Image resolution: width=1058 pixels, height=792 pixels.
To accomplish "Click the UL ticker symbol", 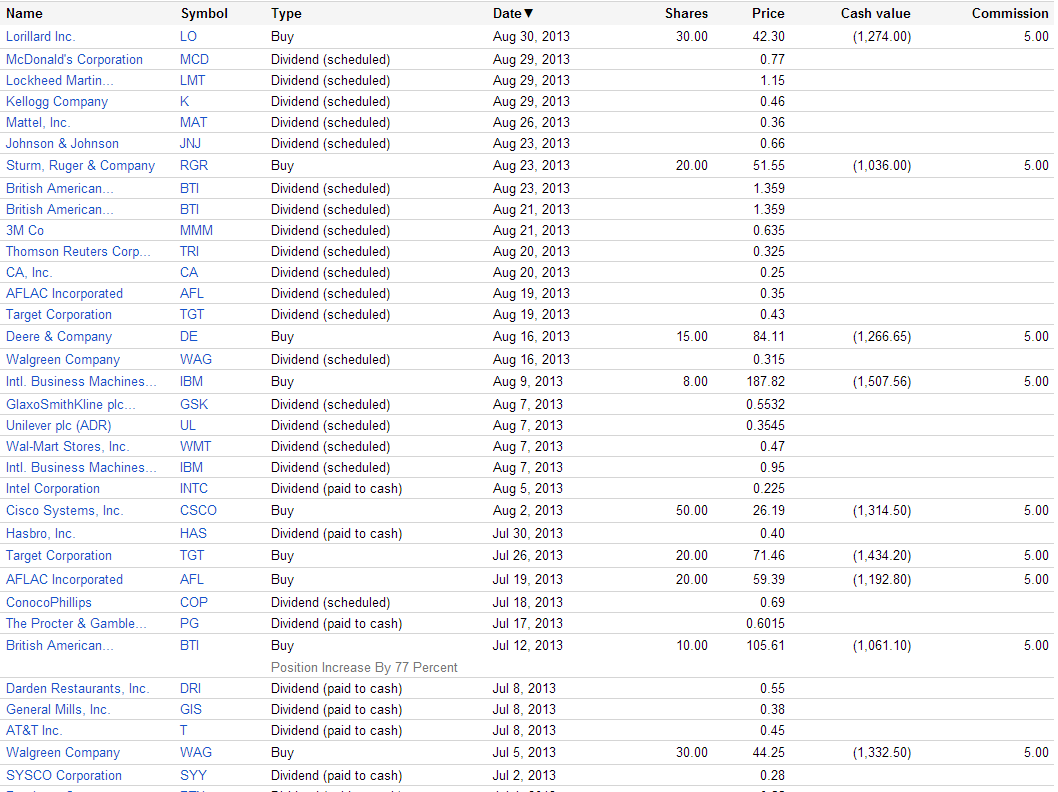I will [x=188, y=425].
